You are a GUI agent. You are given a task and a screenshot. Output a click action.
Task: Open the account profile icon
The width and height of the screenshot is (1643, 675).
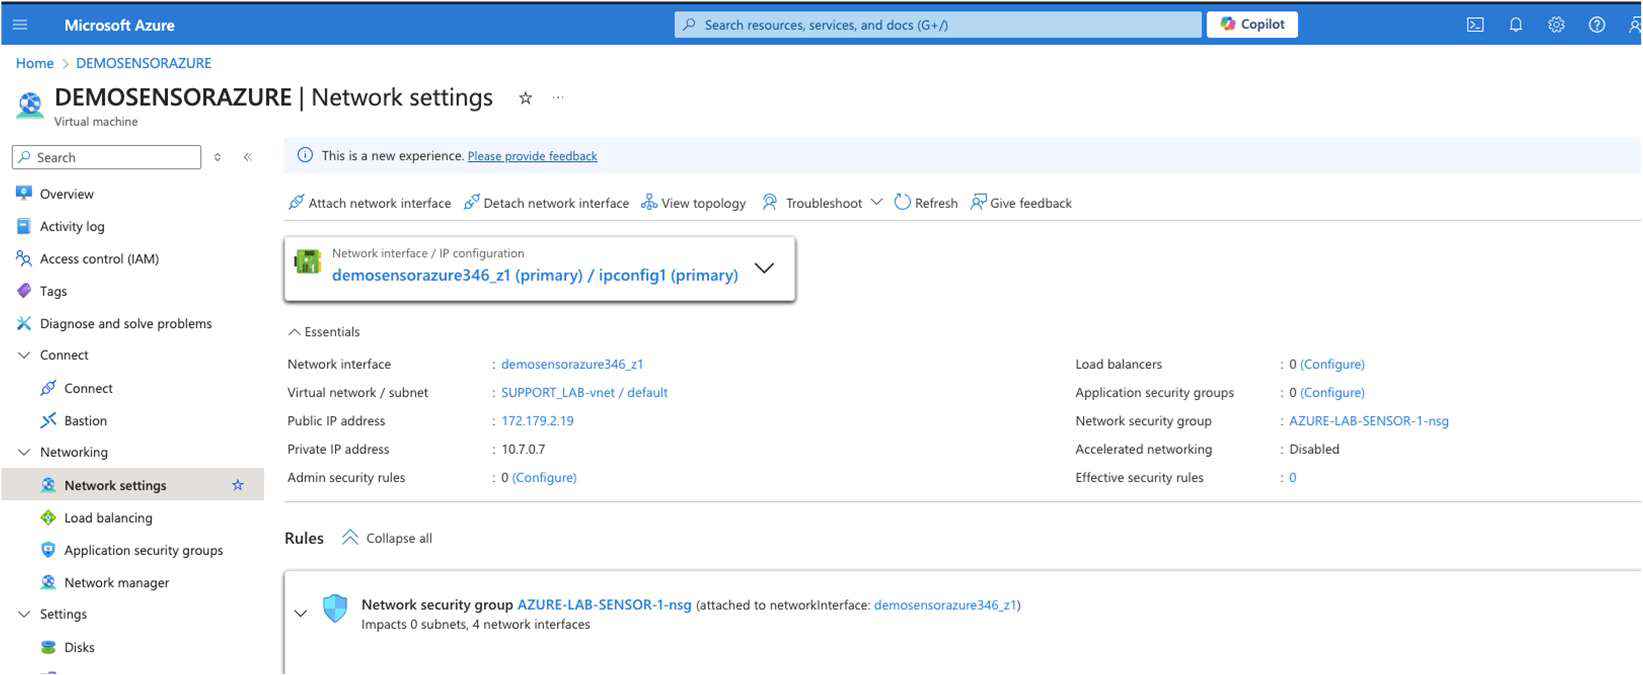click(x=1634, y=25)
